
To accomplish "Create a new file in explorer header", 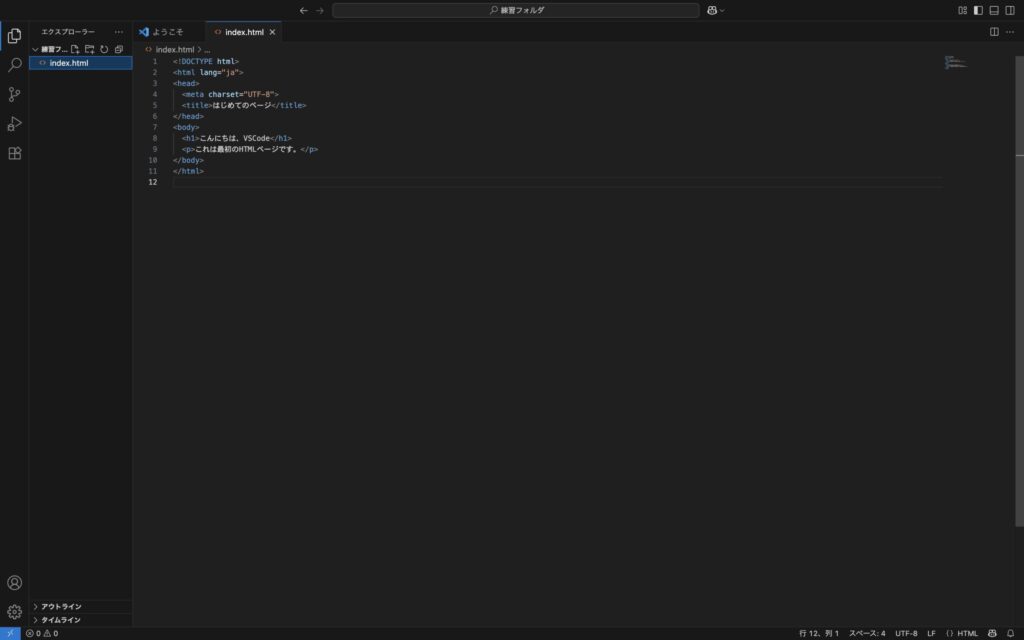I will pos(75,50).
